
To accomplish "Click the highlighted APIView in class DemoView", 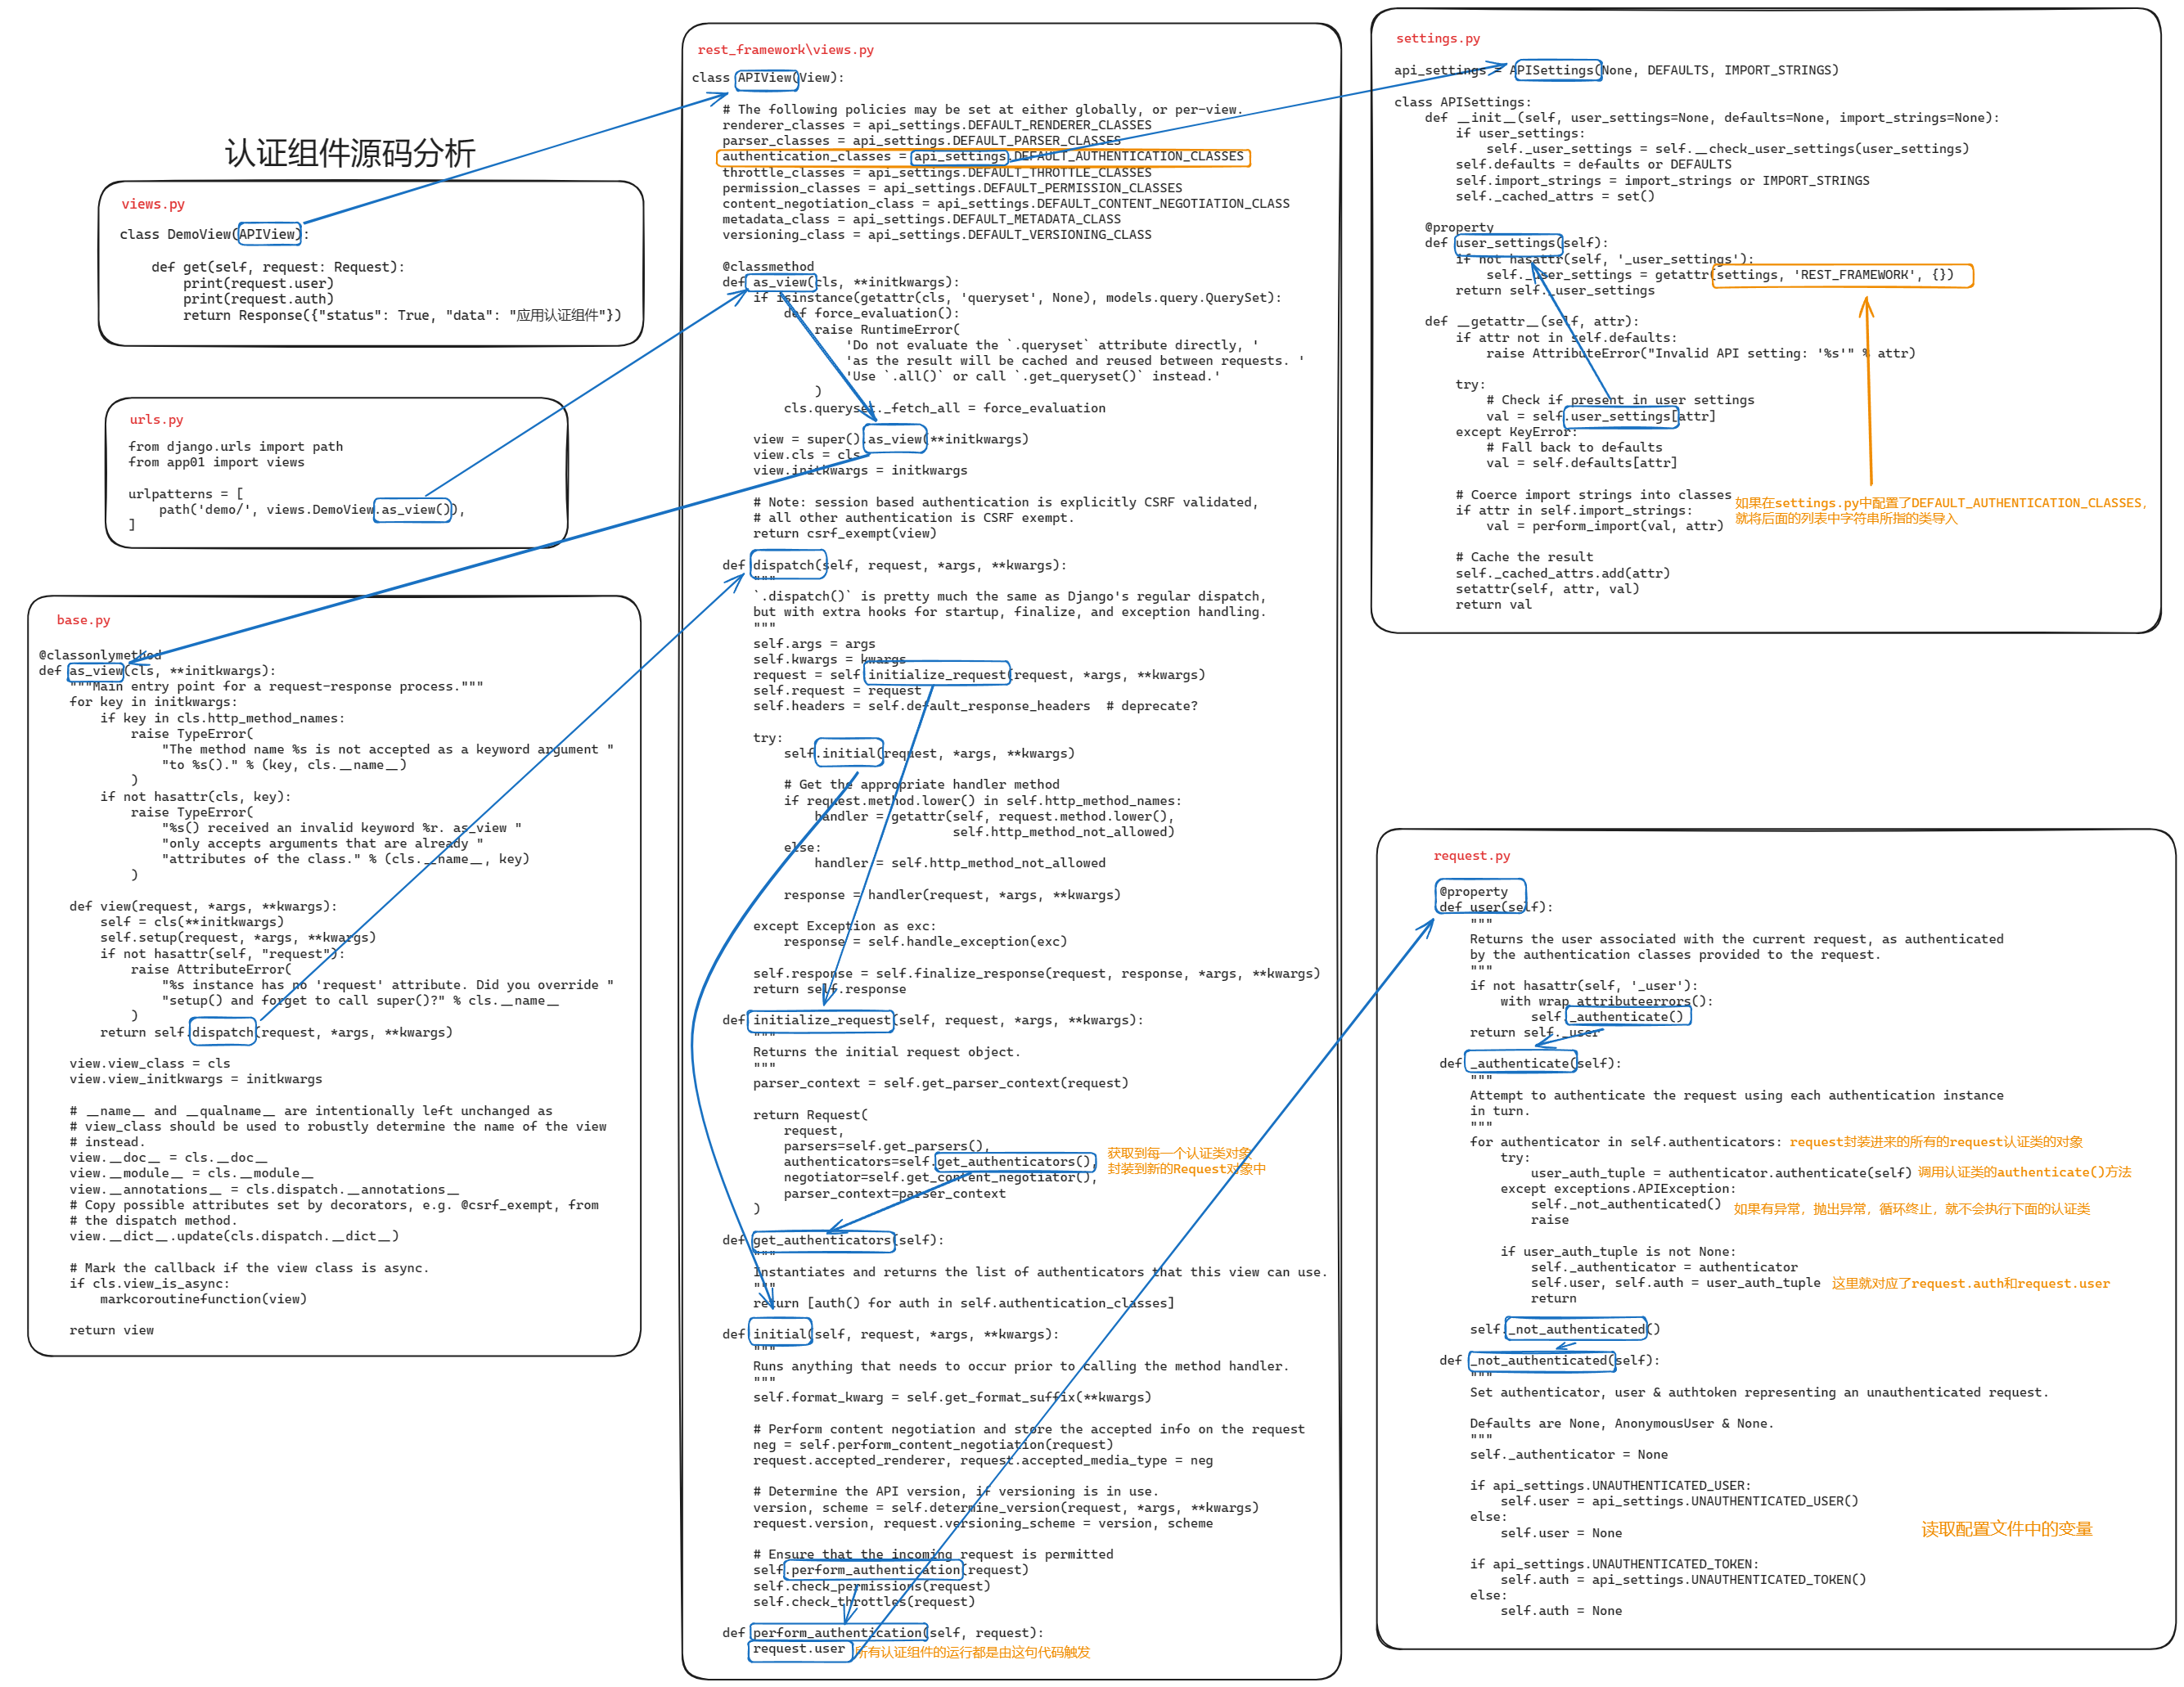I will pyautogui.click(x=268, y=234).
